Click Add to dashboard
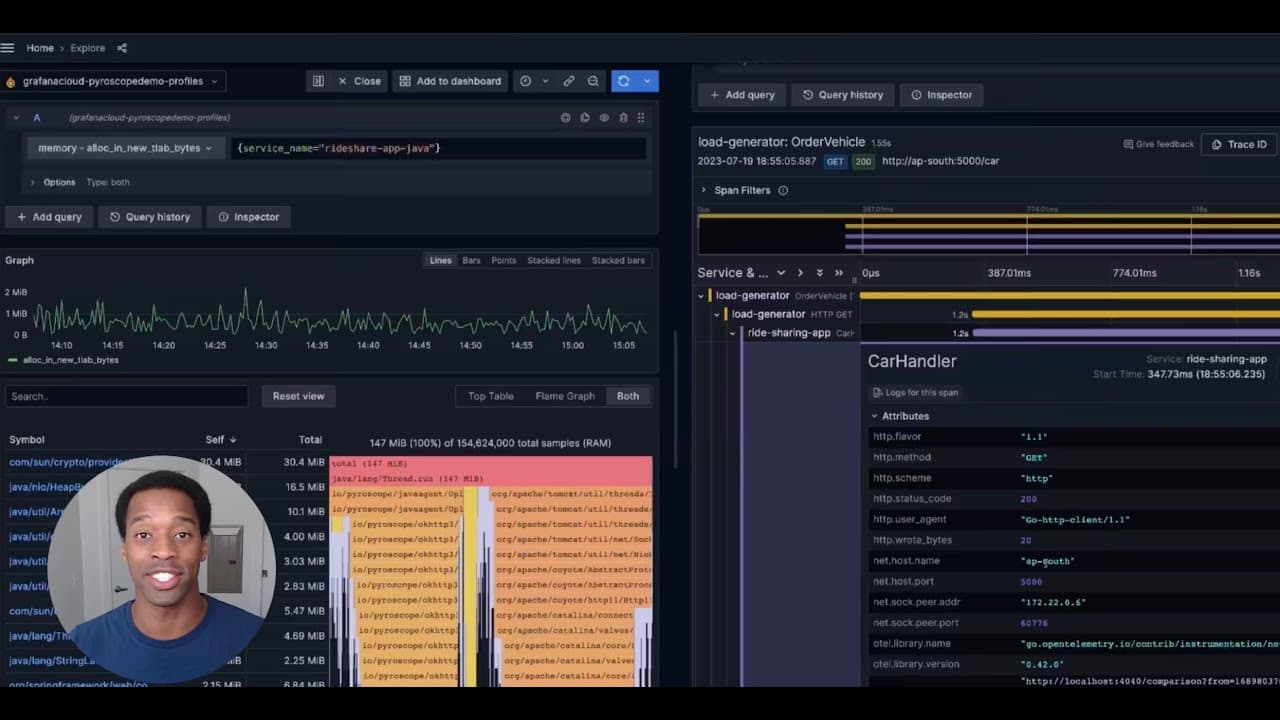This screenshot has height=720, width=1280. (x=450, y=81)
